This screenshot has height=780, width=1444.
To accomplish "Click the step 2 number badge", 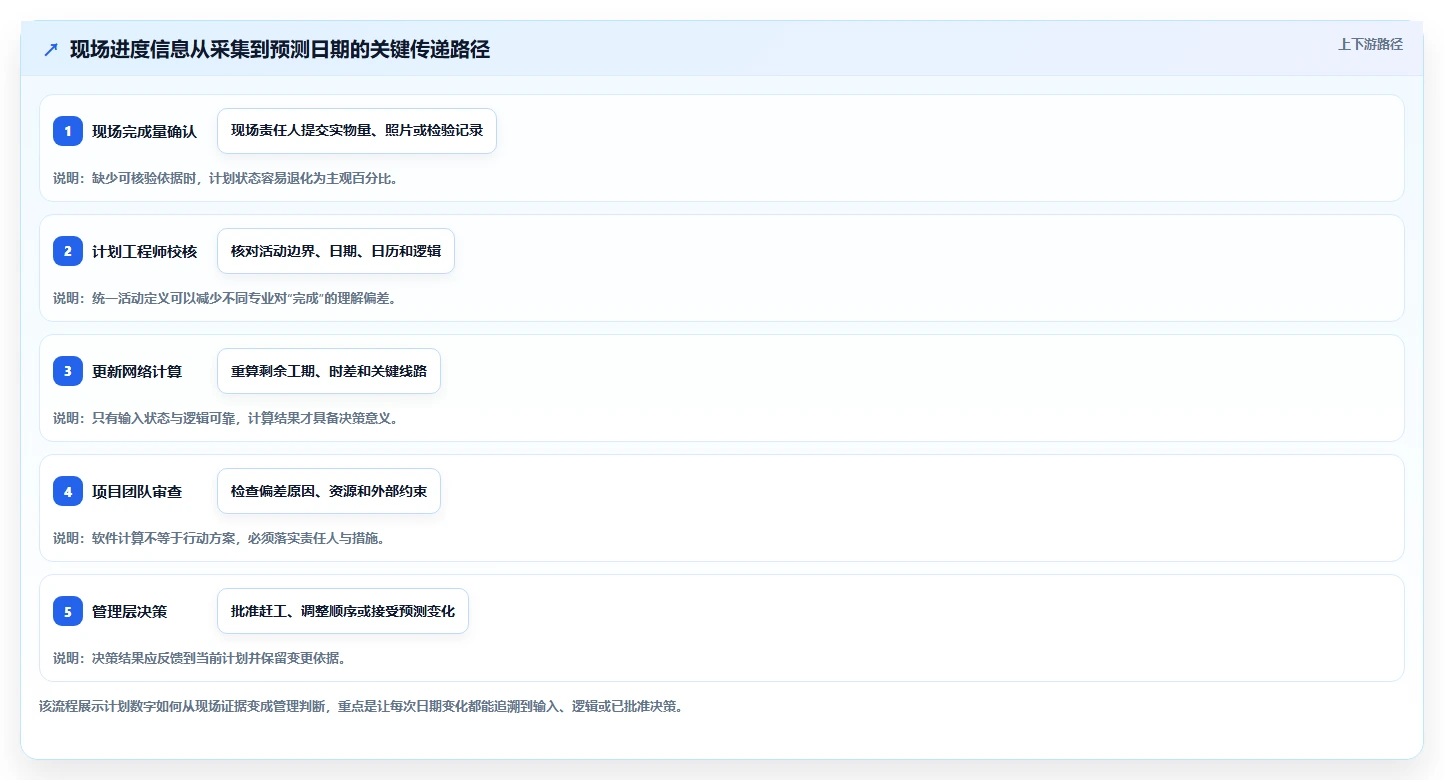I will (68, 251).
